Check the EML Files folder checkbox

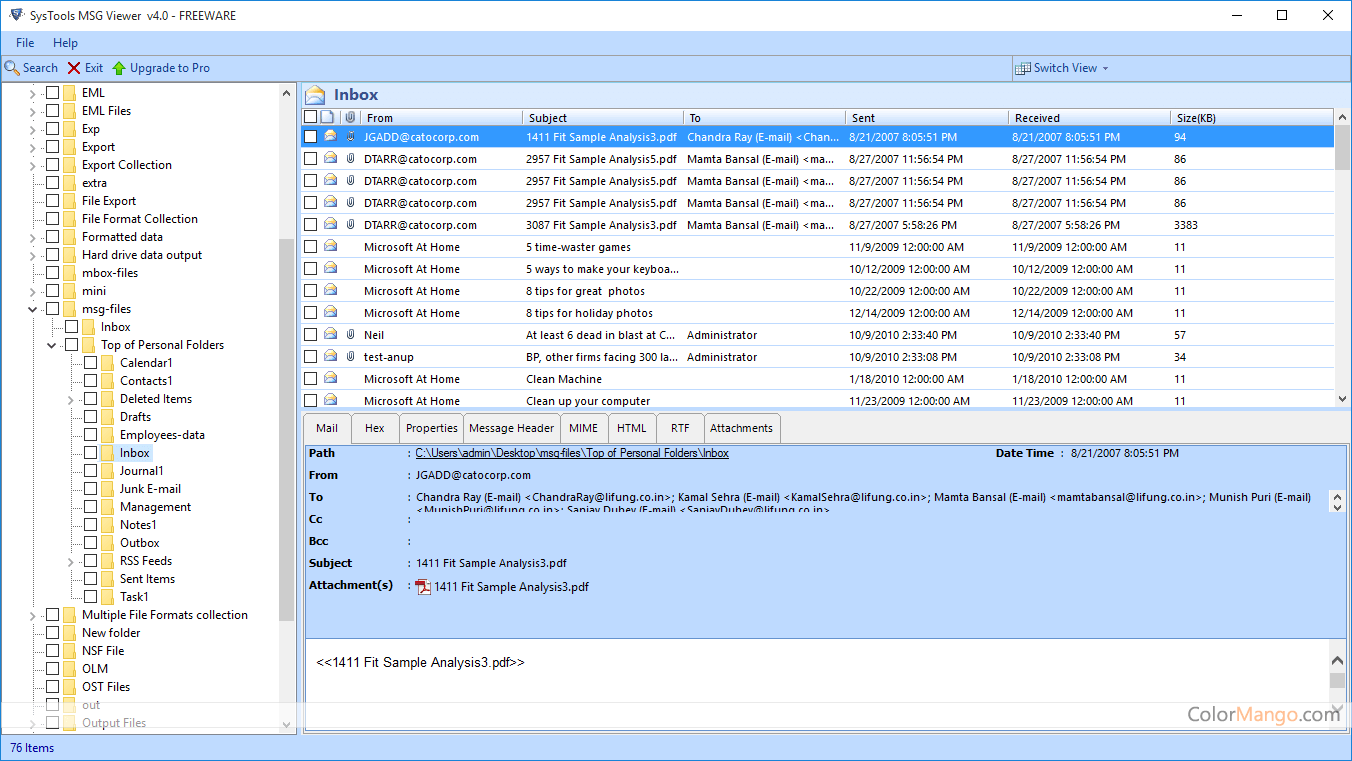point(52,111)
